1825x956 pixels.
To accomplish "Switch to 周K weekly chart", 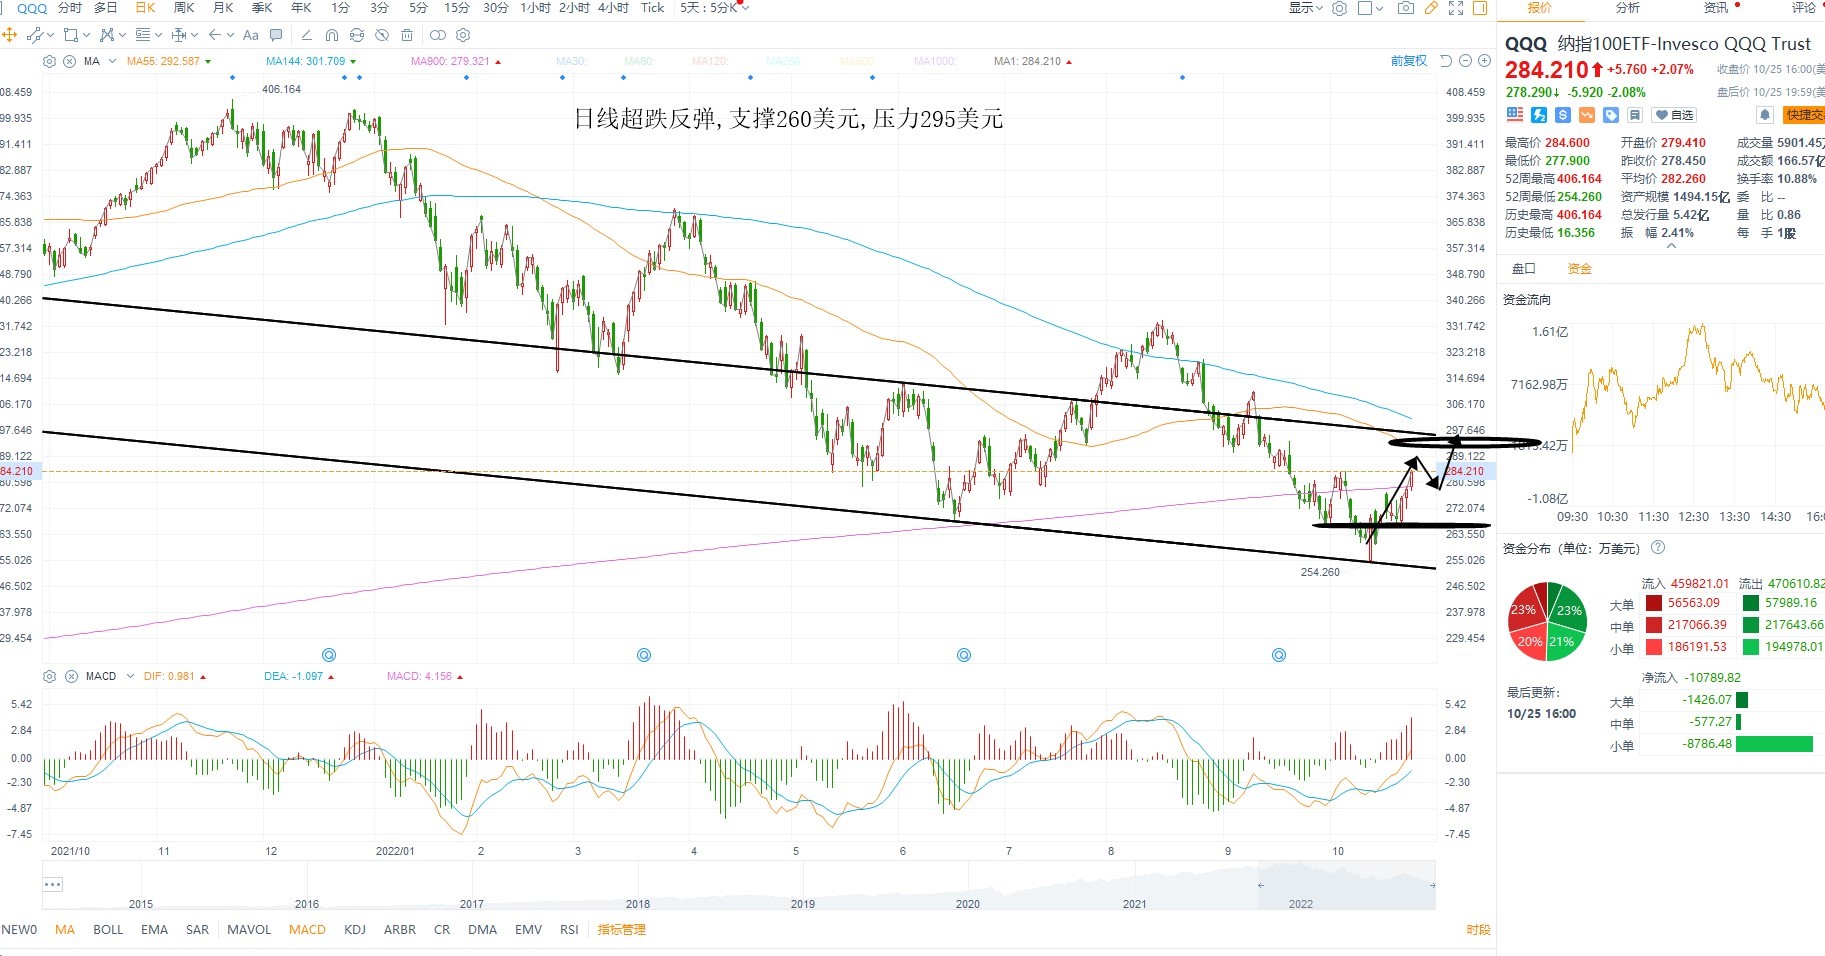I will [184, 8].
